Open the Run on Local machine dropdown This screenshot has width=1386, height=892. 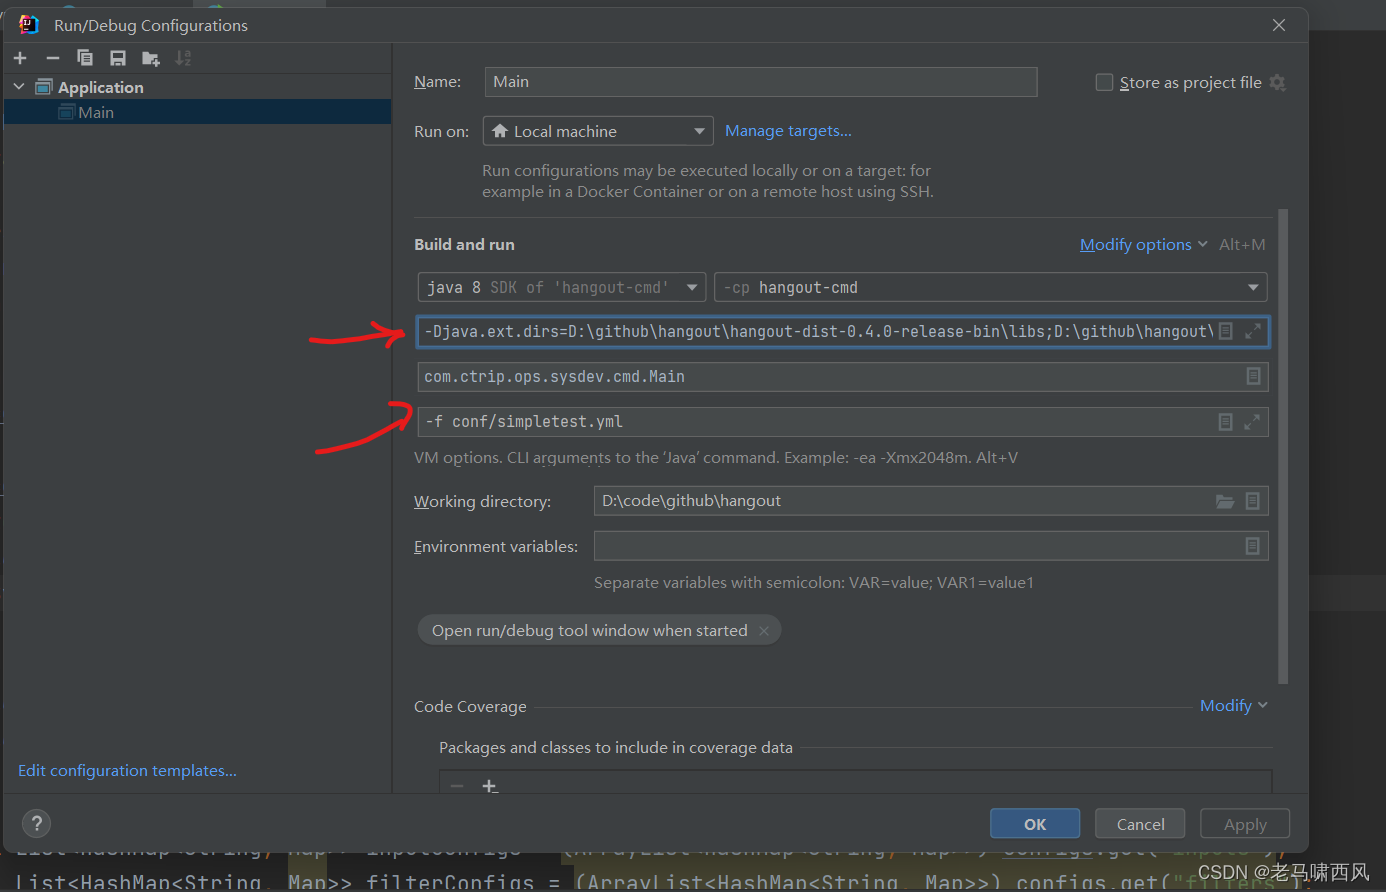tap(598, 131)
